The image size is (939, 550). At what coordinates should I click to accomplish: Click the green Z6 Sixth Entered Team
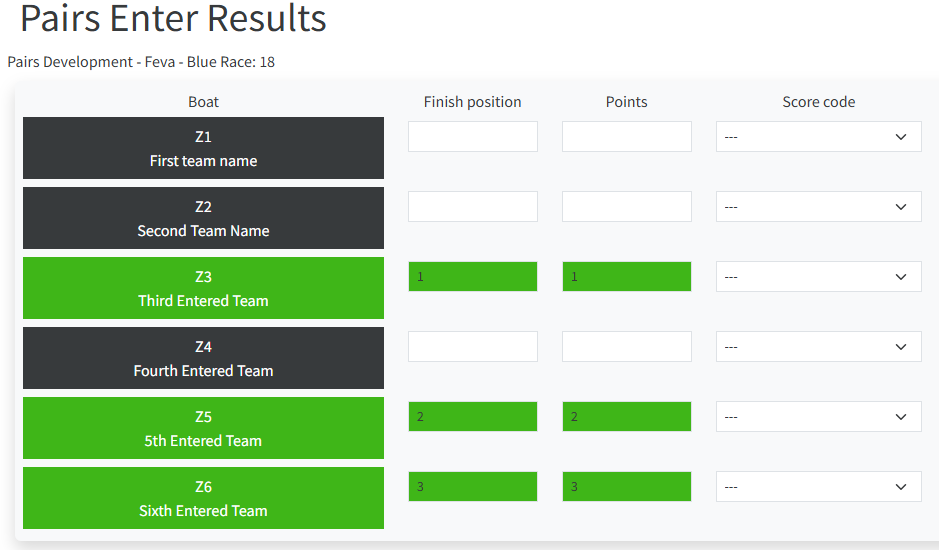pos(203,498)
